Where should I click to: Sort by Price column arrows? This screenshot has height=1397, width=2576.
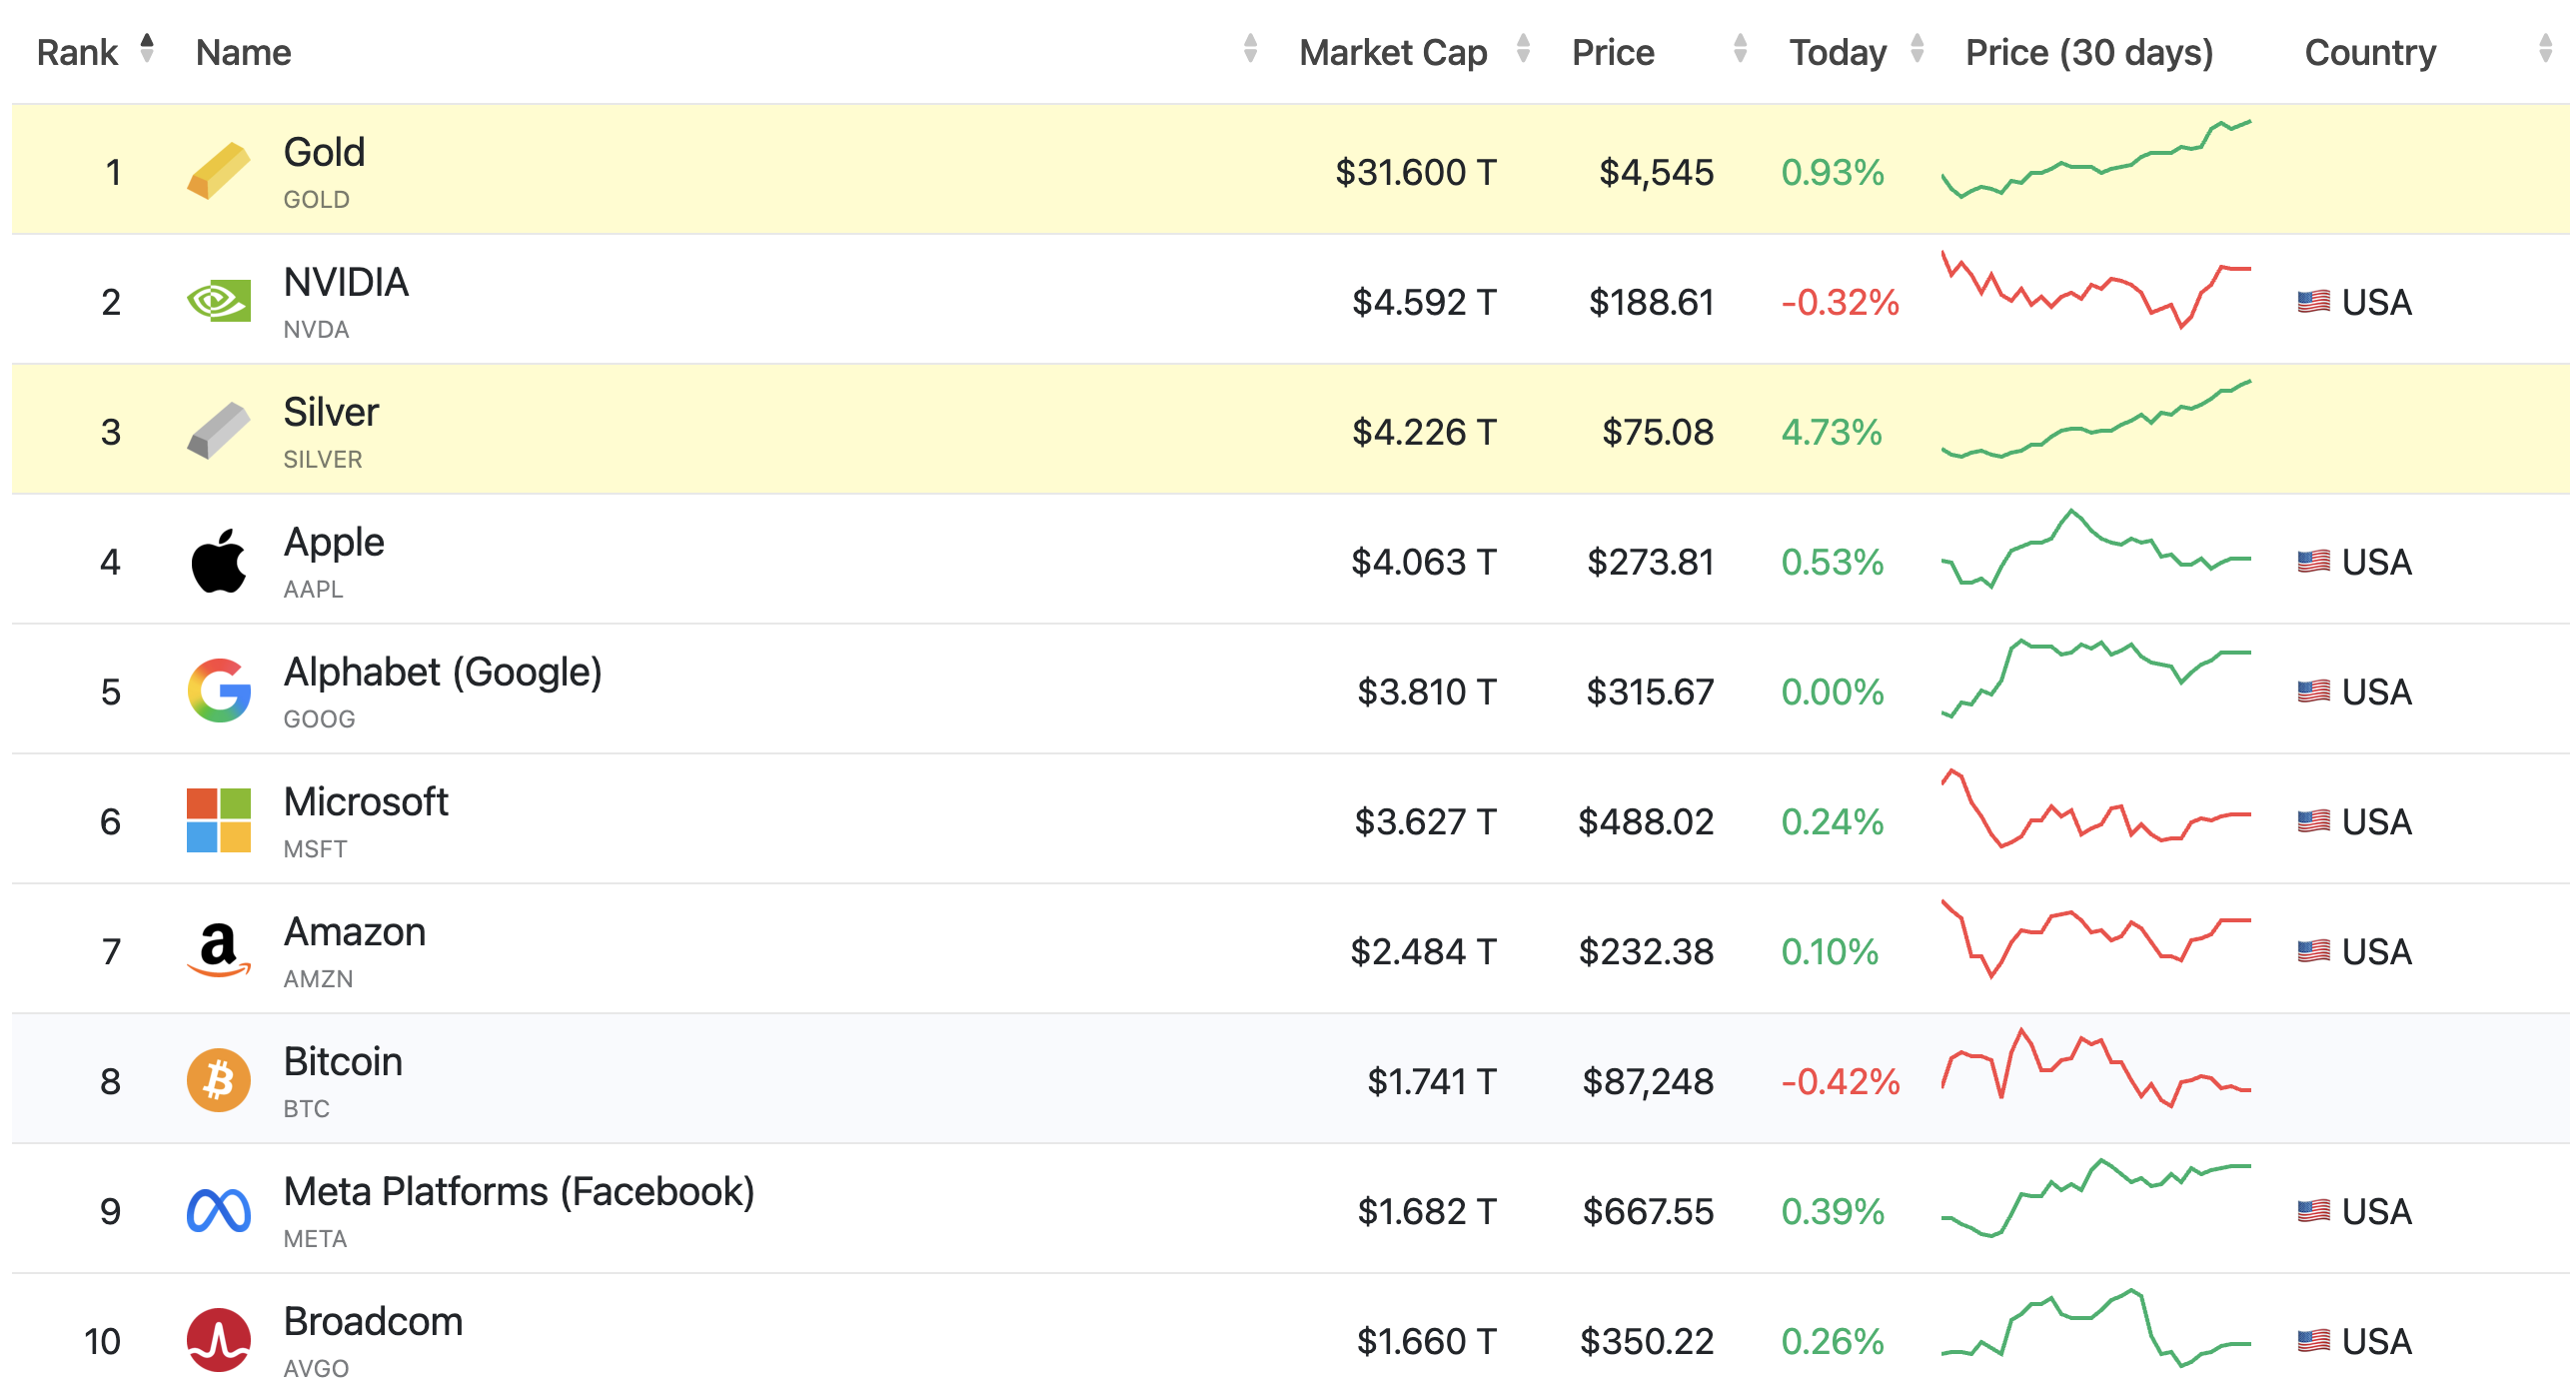[1740, 48]
